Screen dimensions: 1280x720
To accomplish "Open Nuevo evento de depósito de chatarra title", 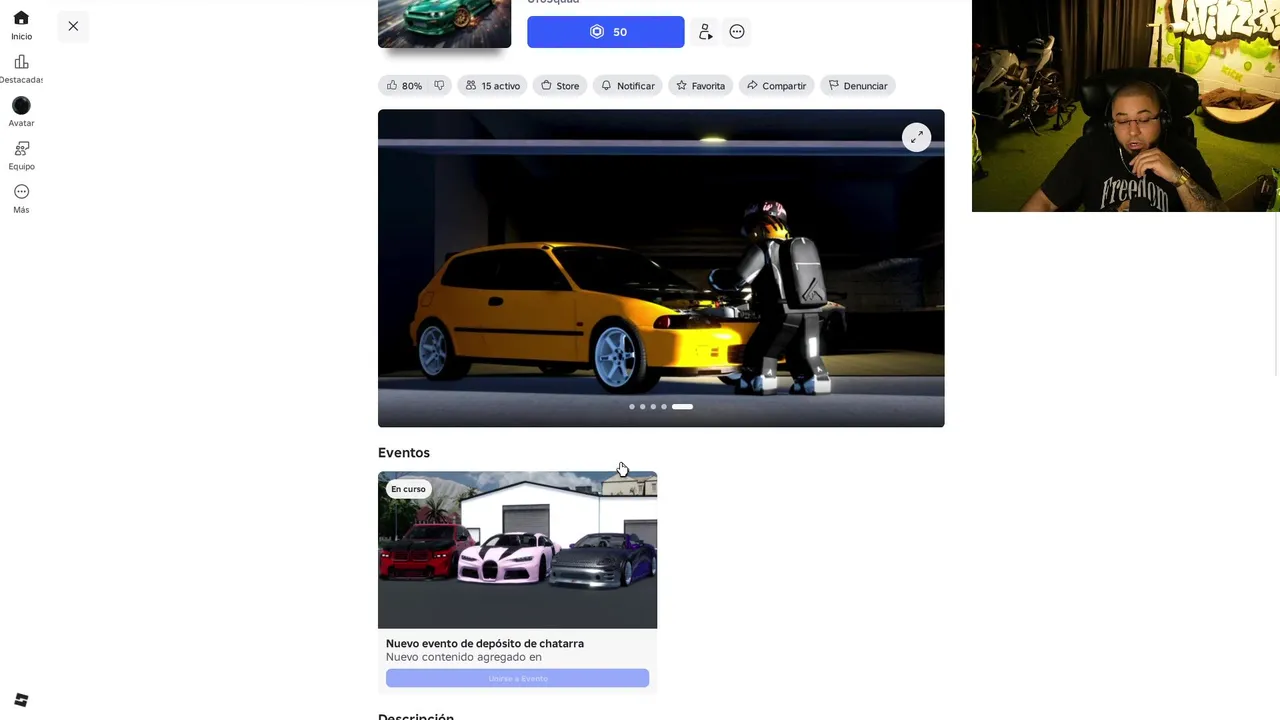I will click(x=485, y=644).
